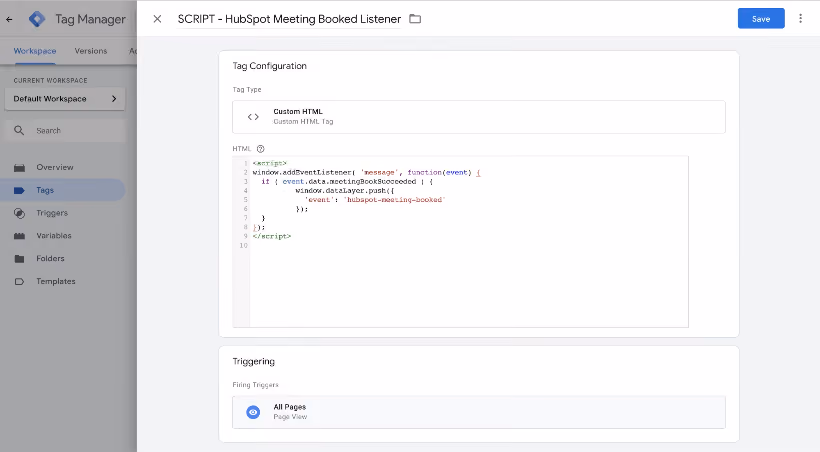Click the Tag Configuration heading
This screenshot has height=452, width=820.
coord(269,66)
